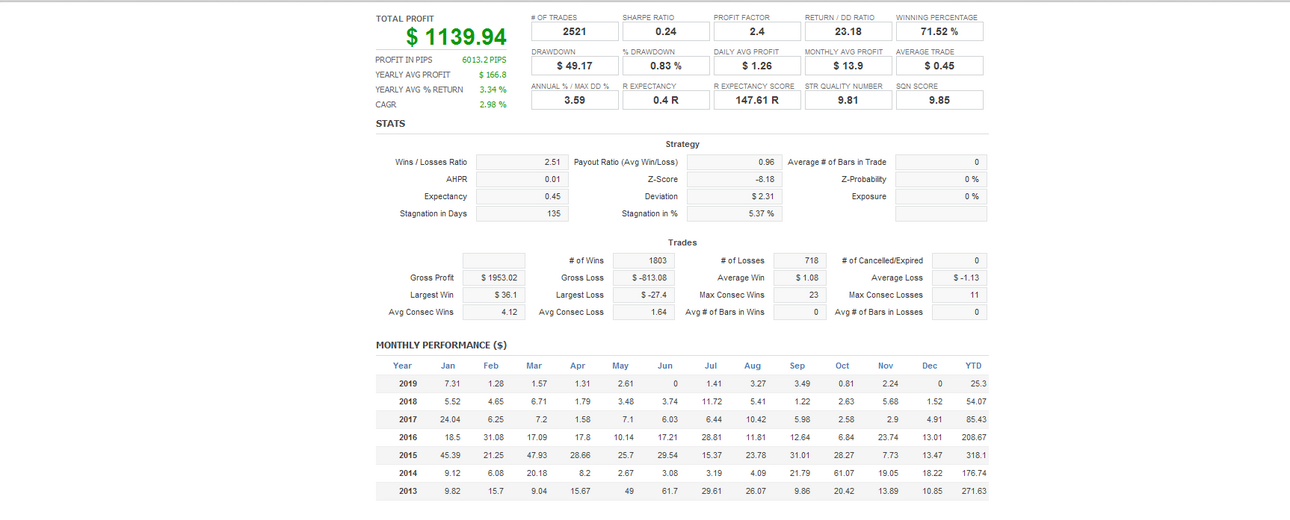Select the 6013.2 PIPS profit value

tap(484, 60)
